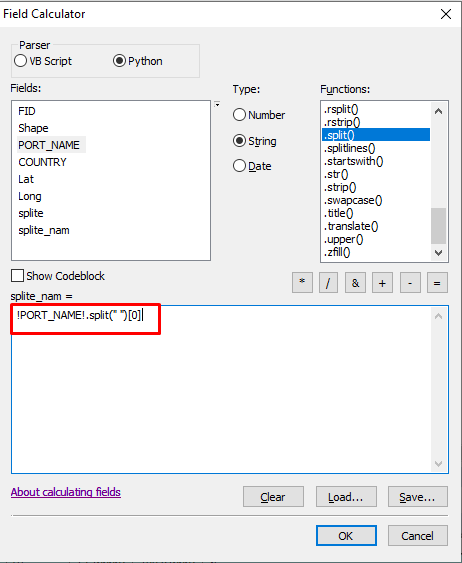Close the Field Calculator dialog with X
462x563 pixels.
(446, 14)
